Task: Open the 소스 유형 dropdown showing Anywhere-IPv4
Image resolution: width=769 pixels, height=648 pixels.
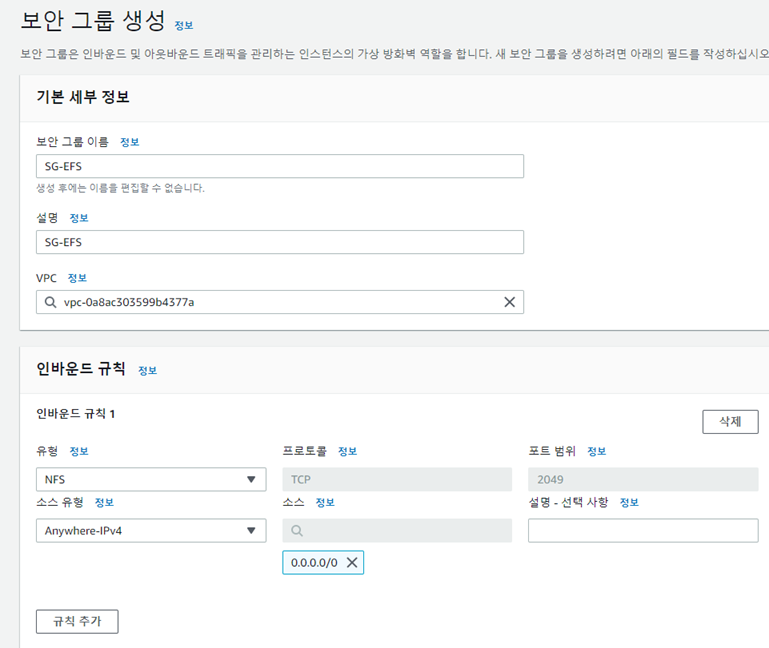Action: pos(151,531)
